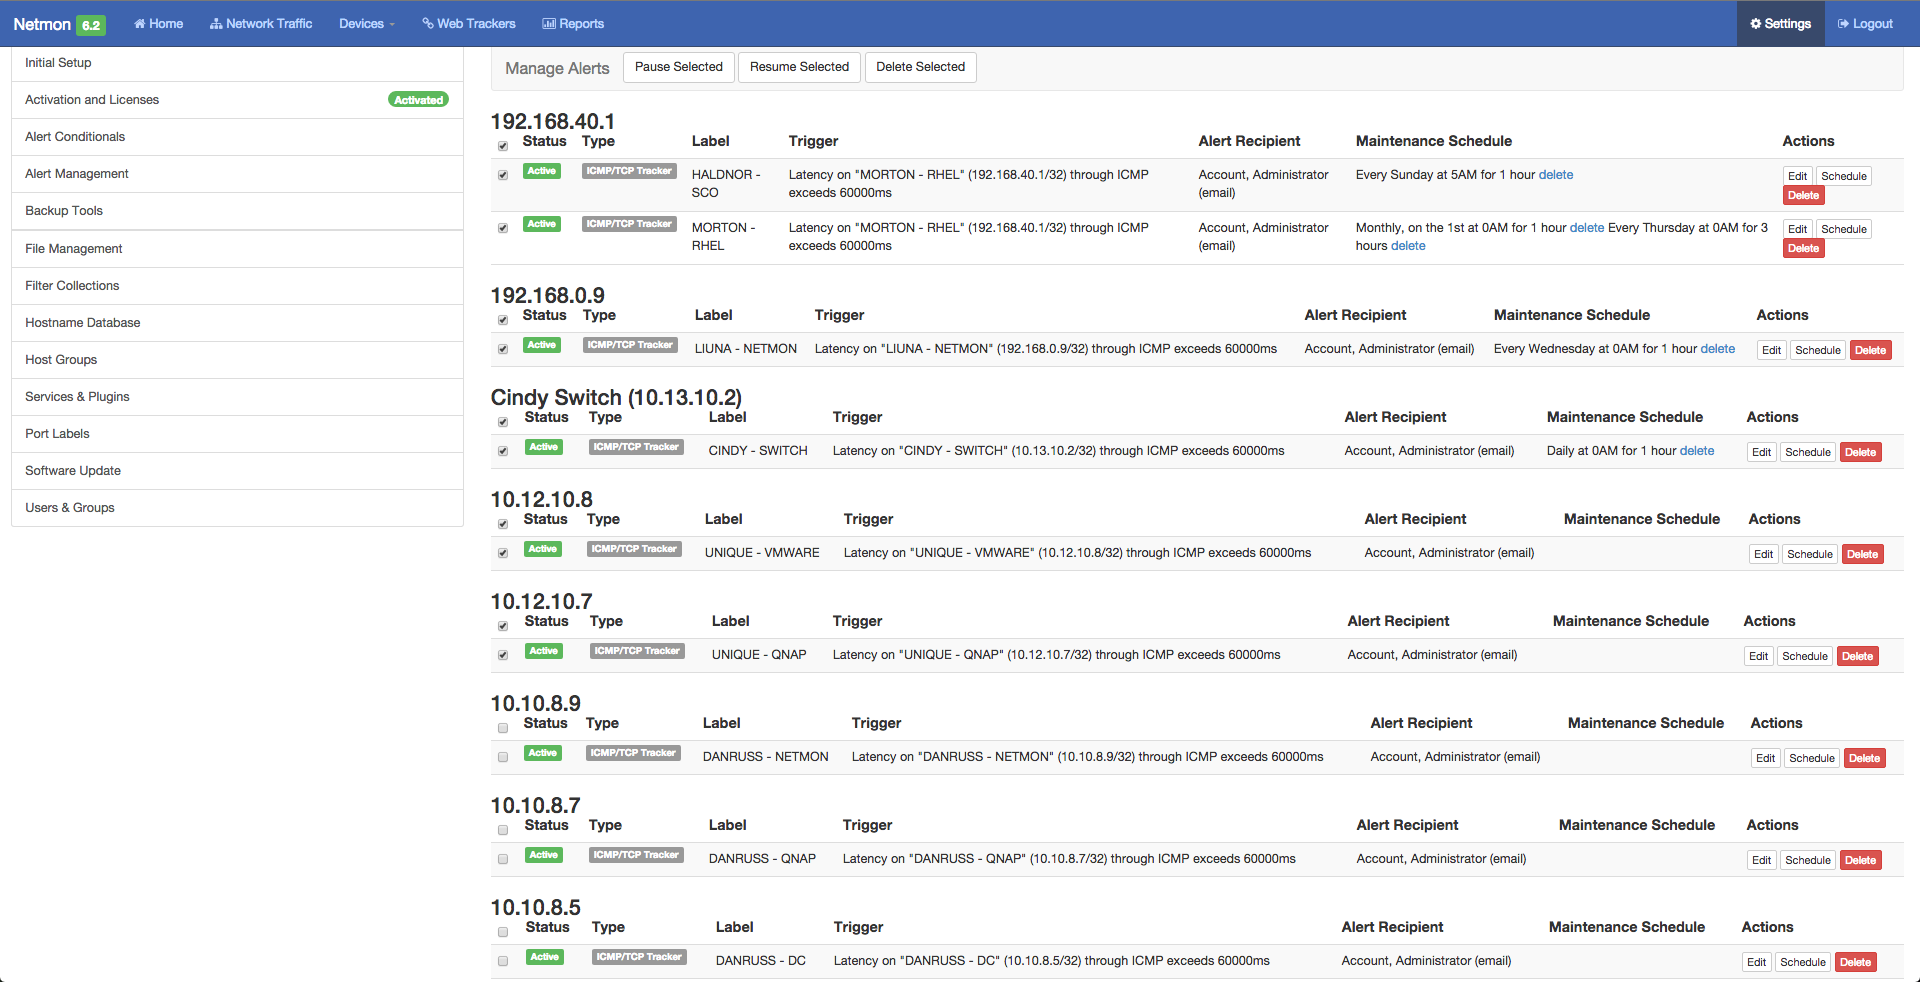
Task: Open Alert Management in the sidebar
Action: pos(77,174)
